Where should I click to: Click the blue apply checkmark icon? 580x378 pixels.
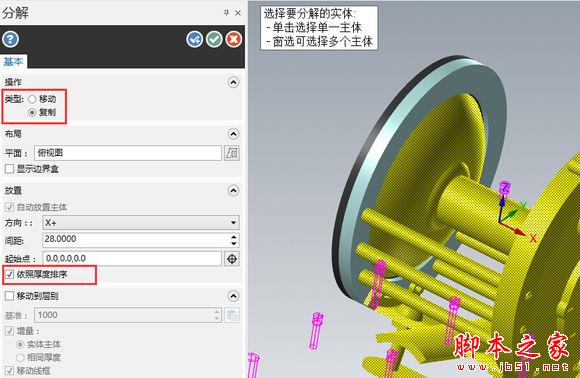pyautogui.click(x=195, y=39)
